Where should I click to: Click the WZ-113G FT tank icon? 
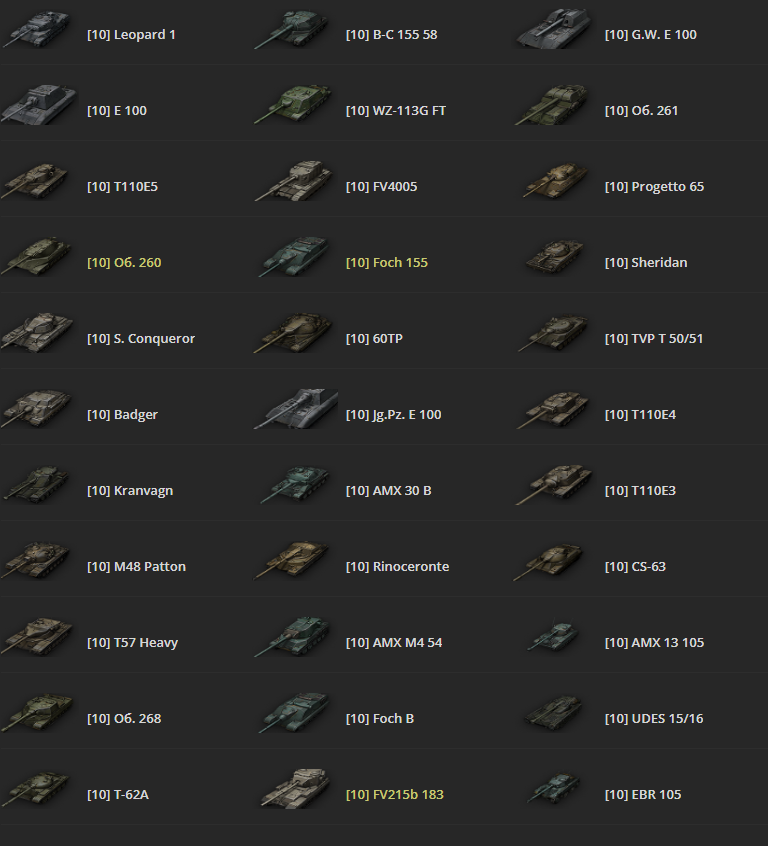293,105
